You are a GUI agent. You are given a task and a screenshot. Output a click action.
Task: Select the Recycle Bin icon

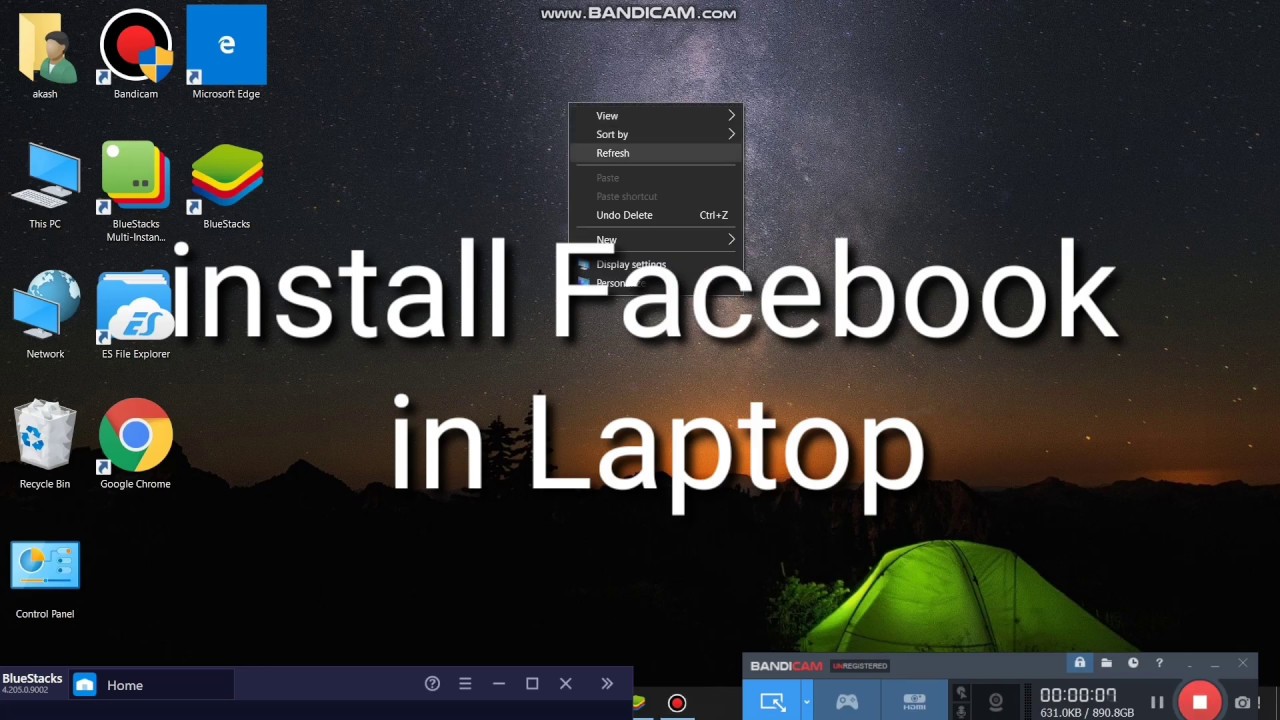(45, 445)
